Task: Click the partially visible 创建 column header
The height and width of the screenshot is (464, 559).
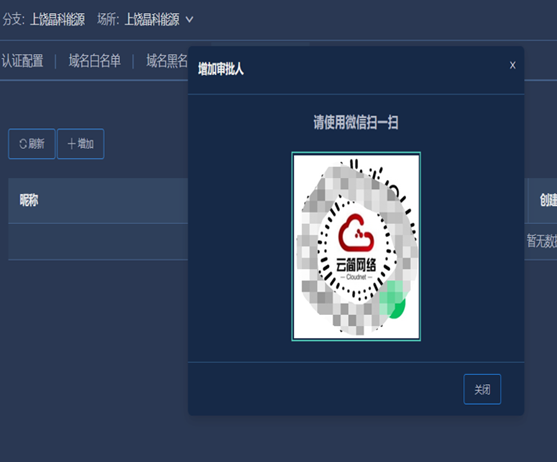Action: coord(549,201)
